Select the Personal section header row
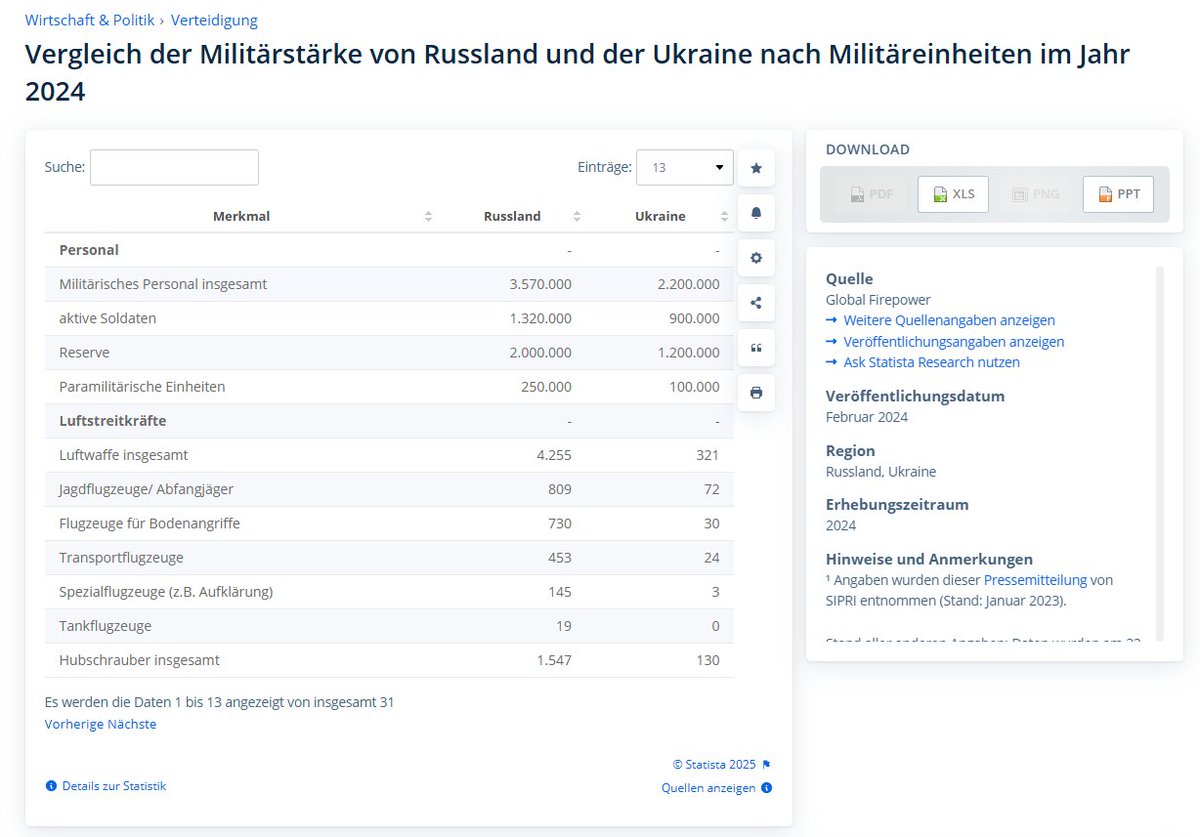This screenshot has height=837, width=1200. pos(389,250)
